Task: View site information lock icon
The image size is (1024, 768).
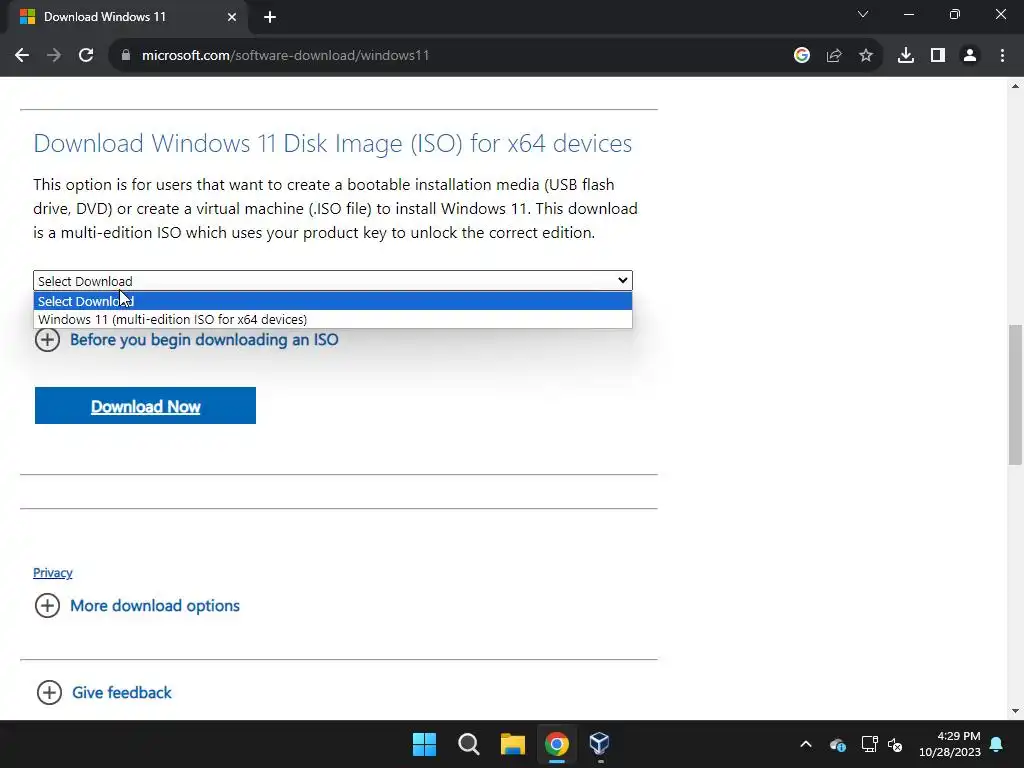Action: coord(126,56)
